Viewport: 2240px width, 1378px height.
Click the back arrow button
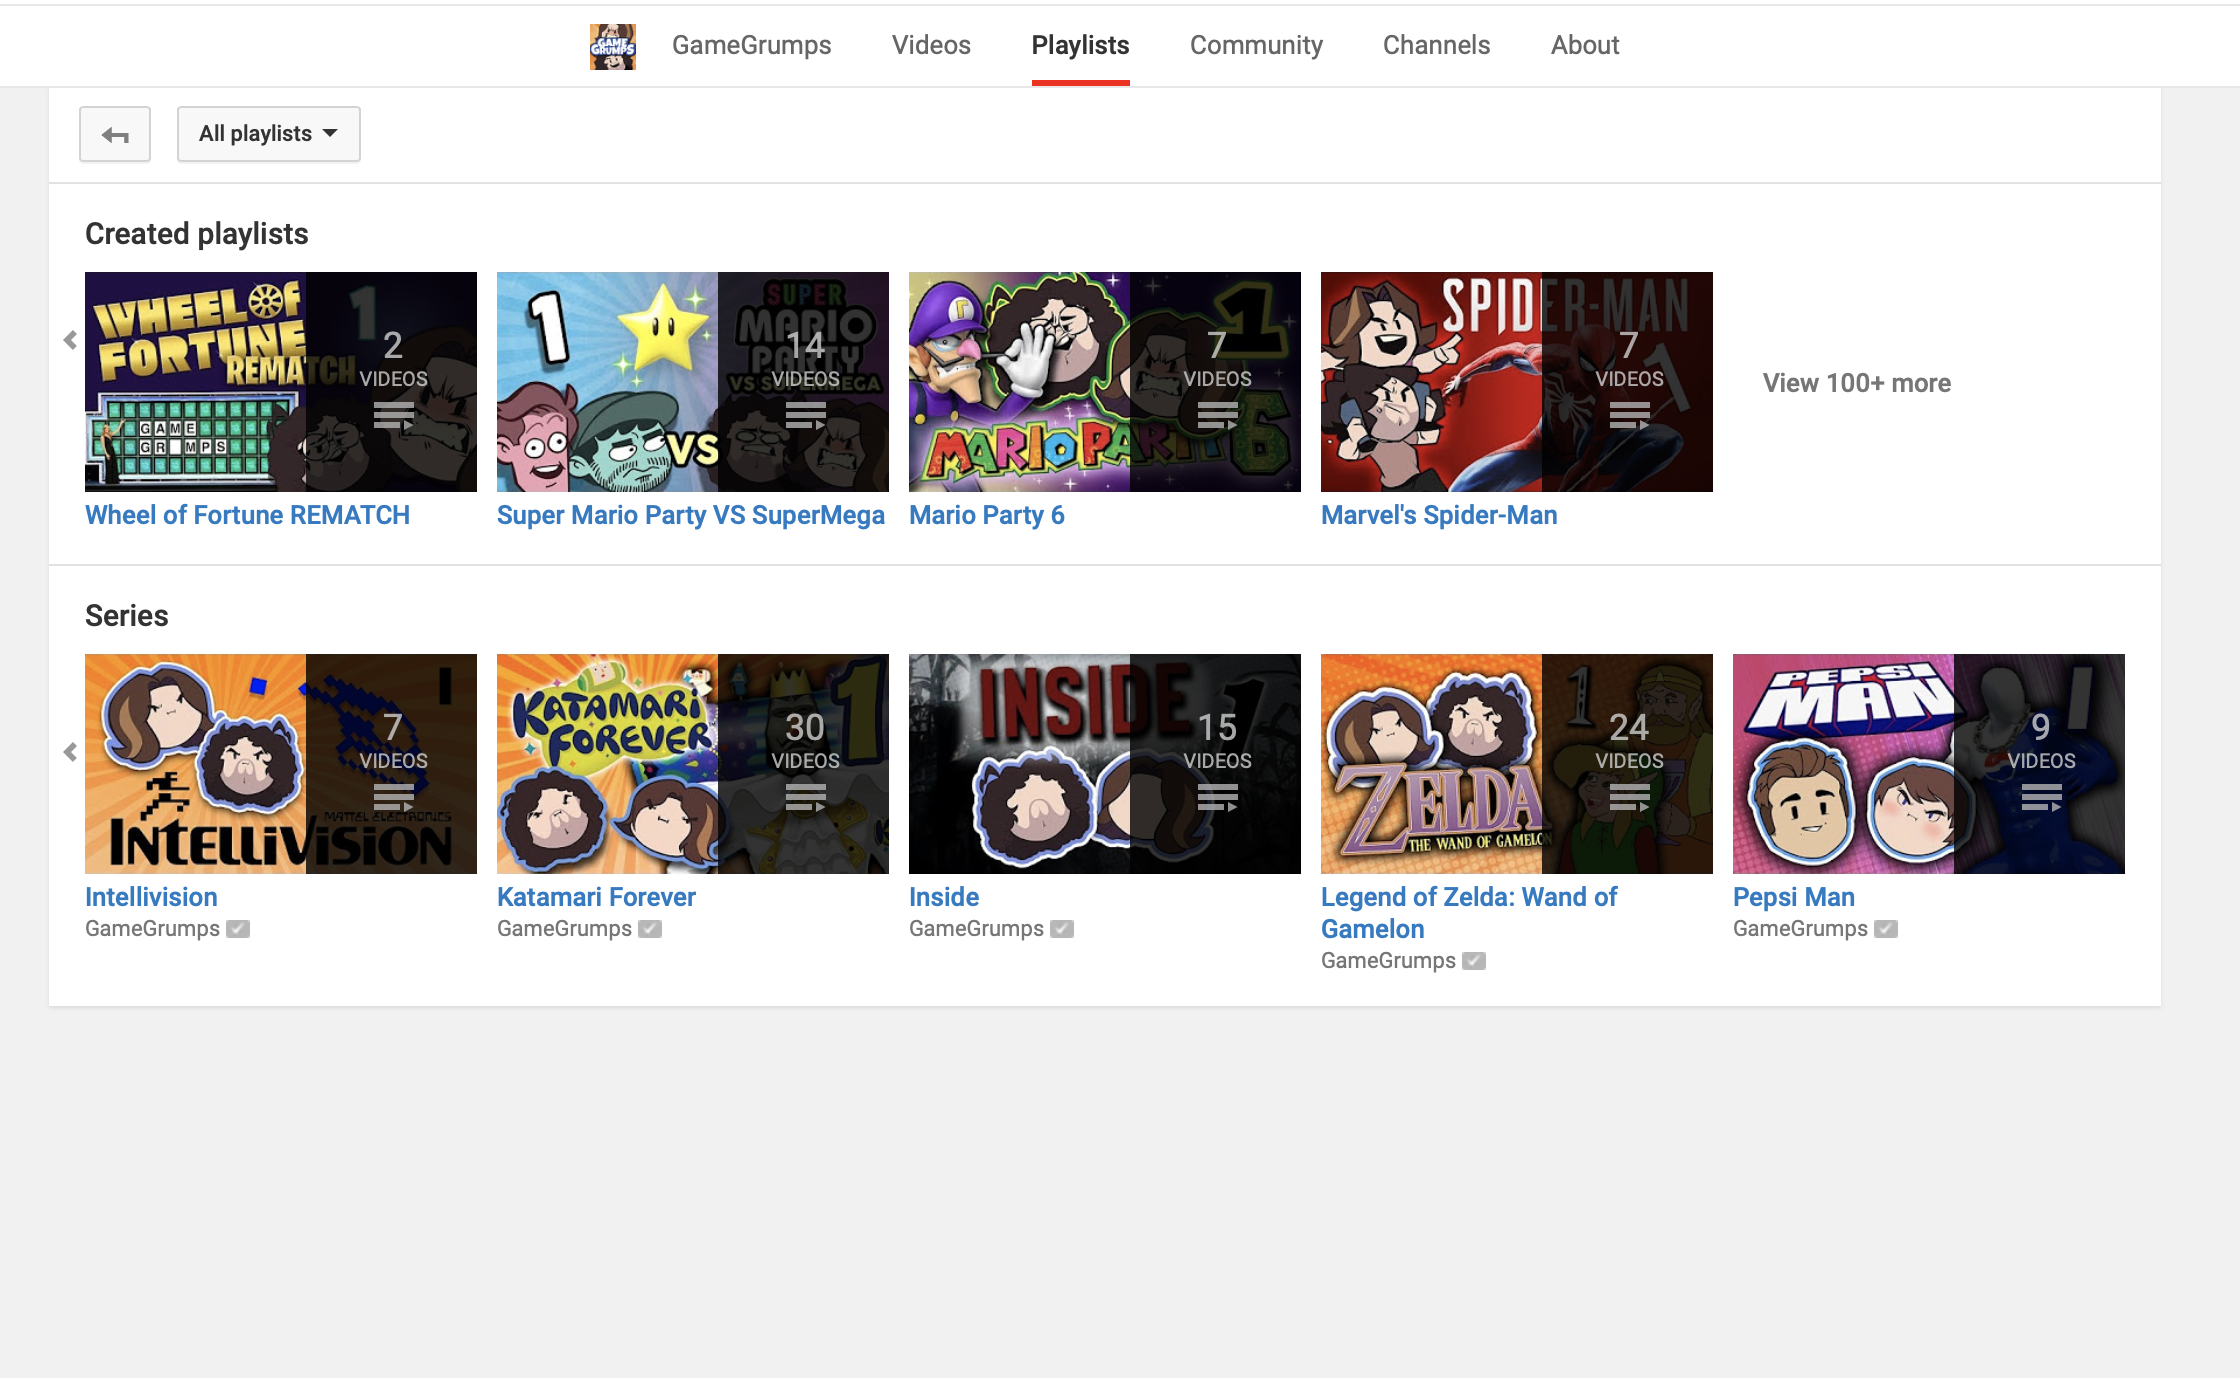pos(115,134)
